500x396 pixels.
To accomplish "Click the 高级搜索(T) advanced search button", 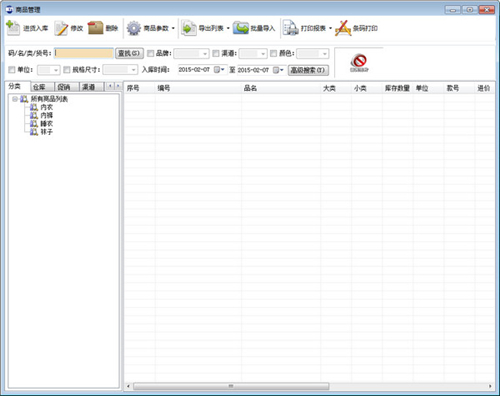I will pos(308,70).
